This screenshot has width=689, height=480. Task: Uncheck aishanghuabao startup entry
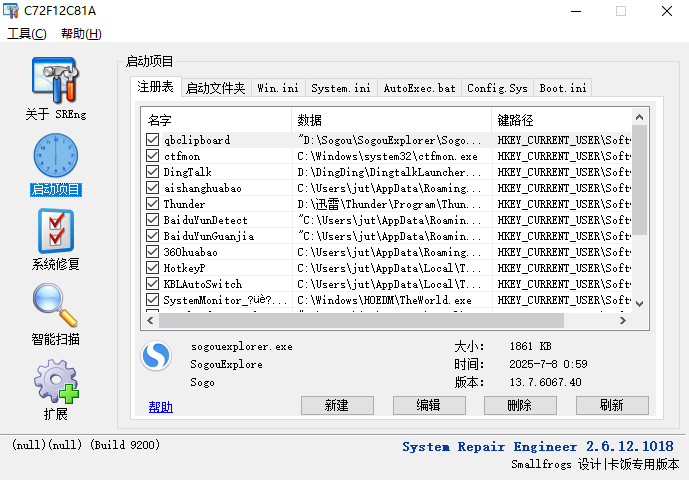pos(152,188)
